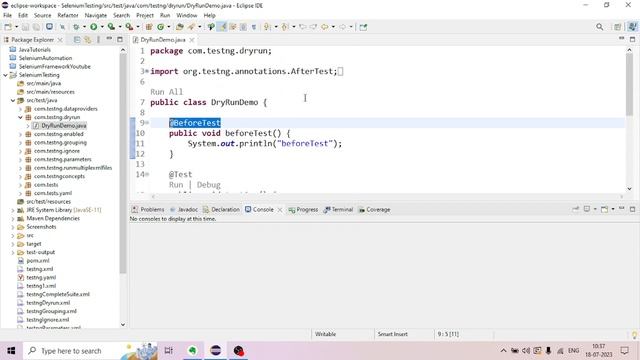Close the DryRunDemo.java editor tab
640x360 pixels.
pyautogui.click(x=191, y=40)
